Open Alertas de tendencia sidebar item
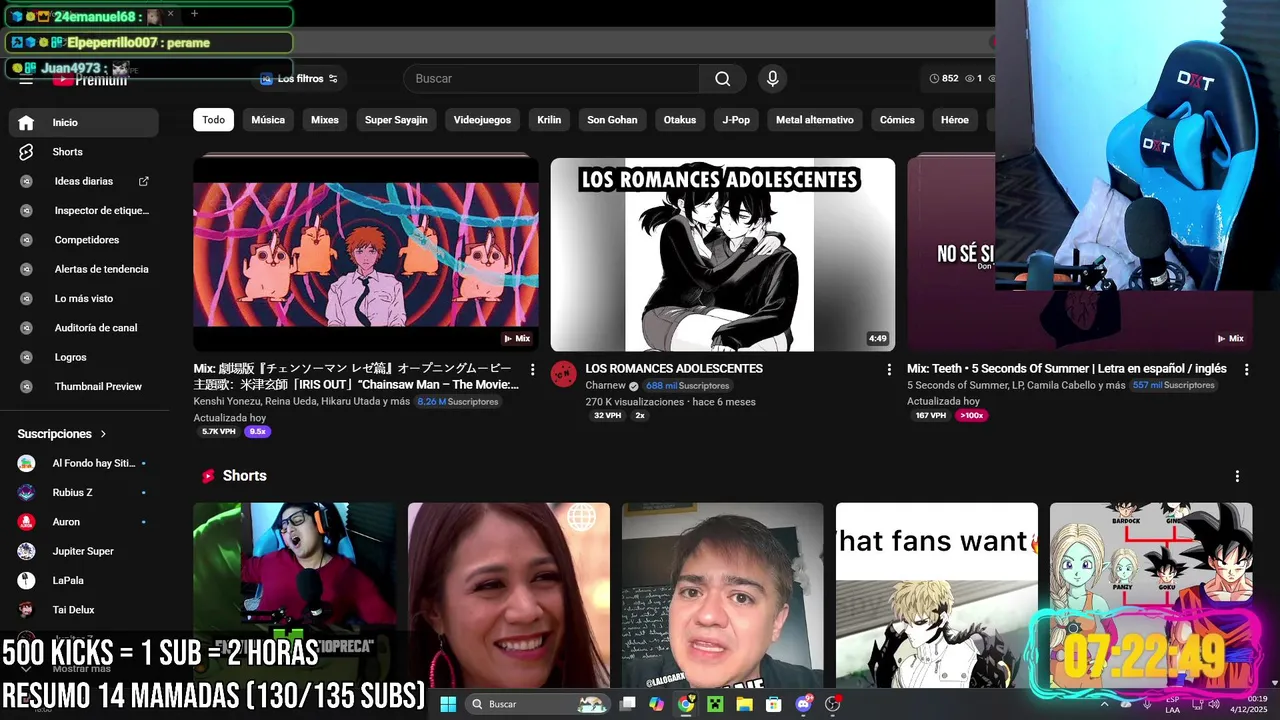 pos(84,269)
